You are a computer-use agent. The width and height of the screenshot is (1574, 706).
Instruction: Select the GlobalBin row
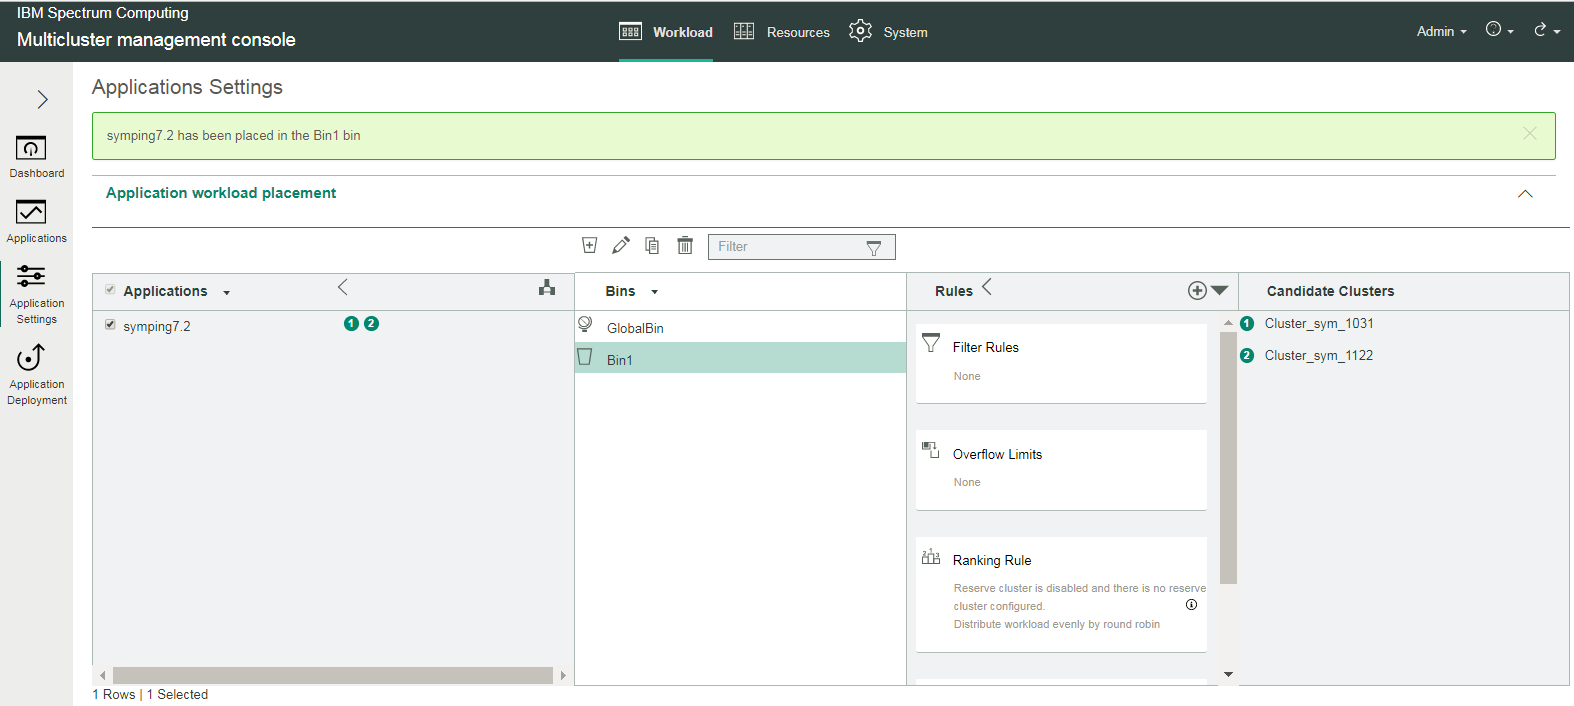click(740, 328)
